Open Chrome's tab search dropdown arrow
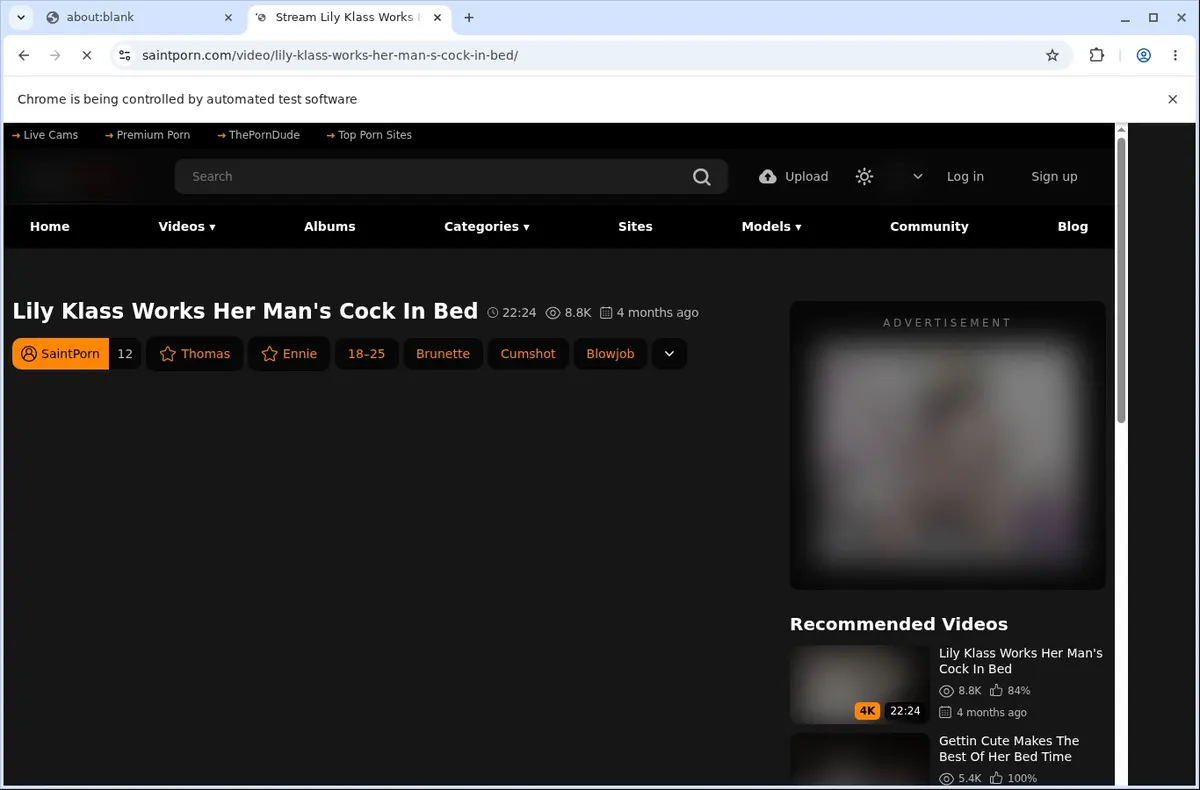 (20, 17)
